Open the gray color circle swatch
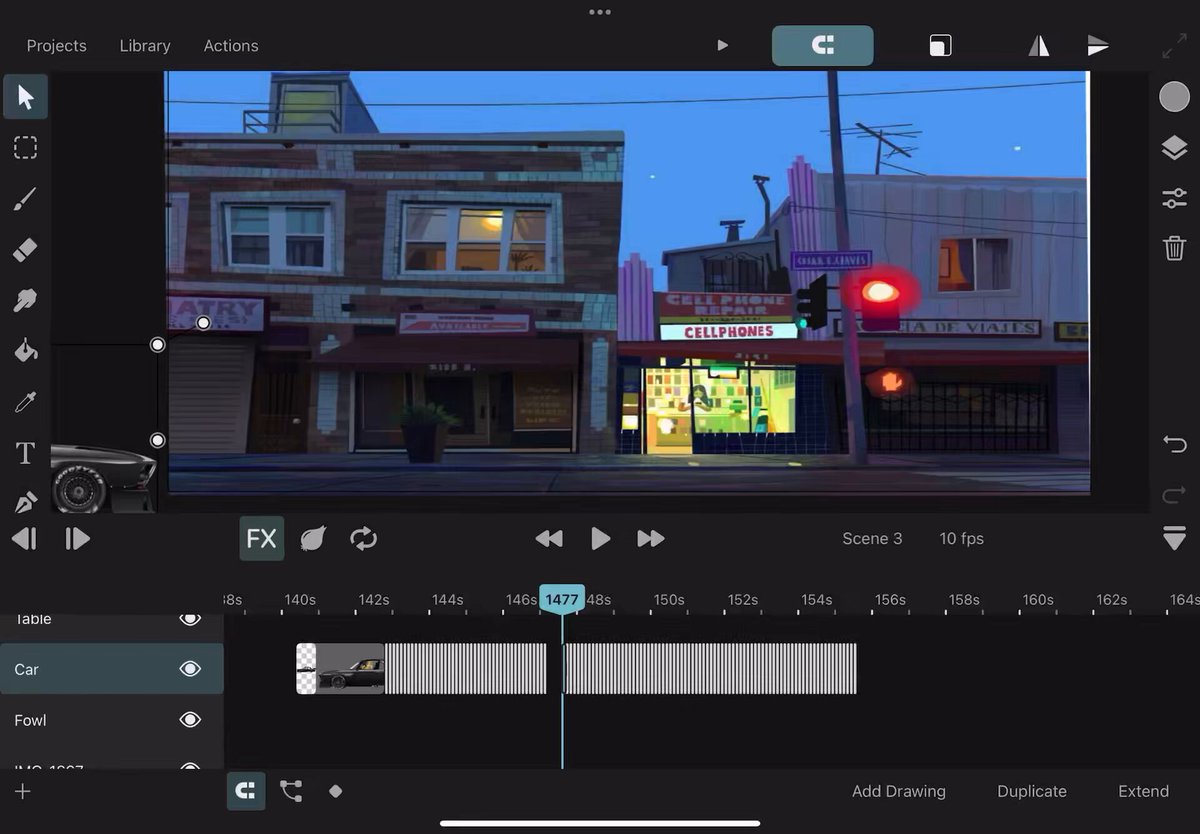 (x=1174, y=97)
